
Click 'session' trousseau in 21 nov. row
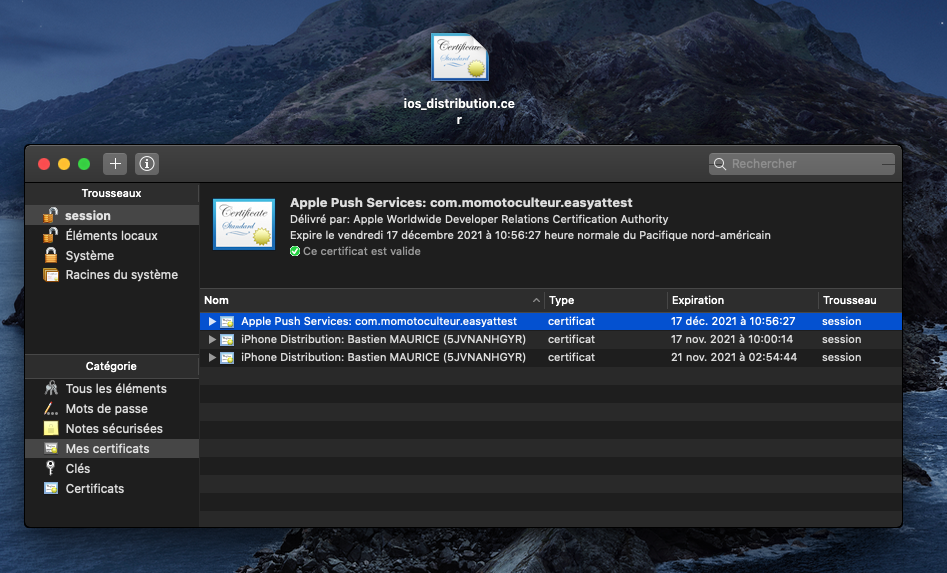(841, 357)
